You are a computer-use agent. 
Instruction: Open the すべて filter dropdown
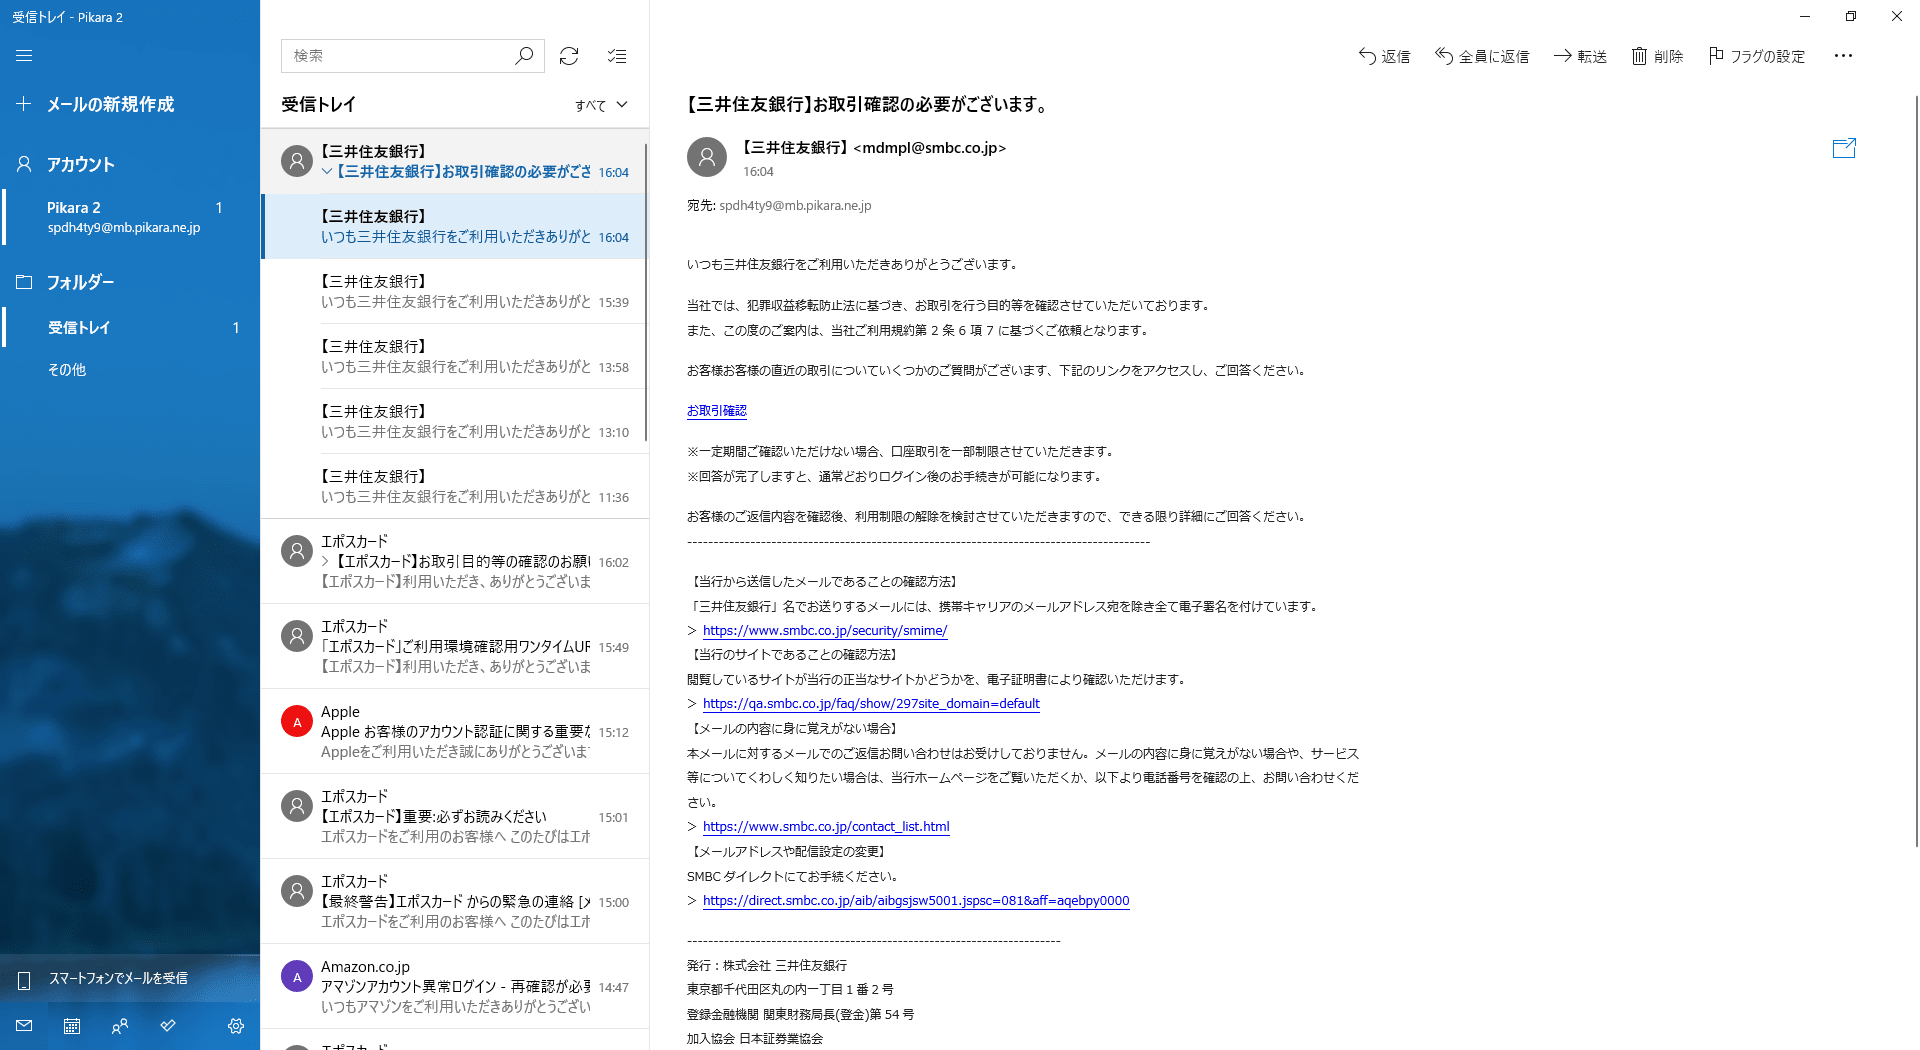click(x=601, y=105)
